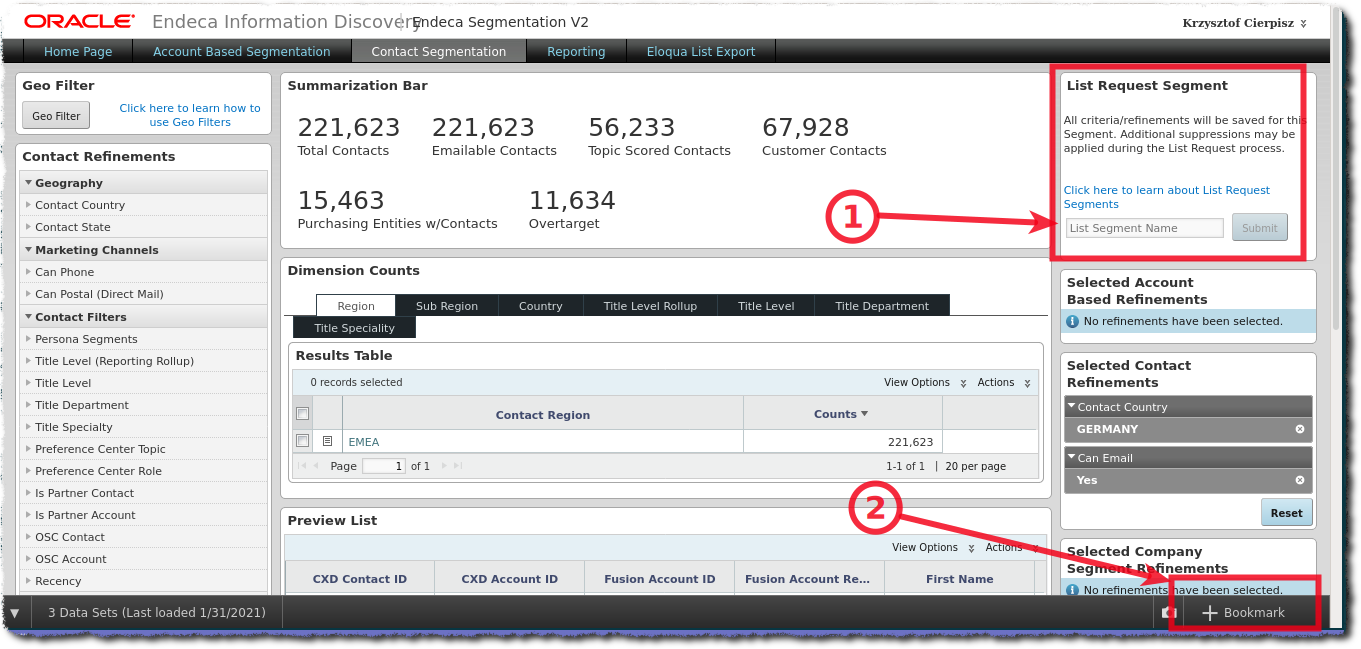Viewport: 1361px width, 649px height.
Task: Select the Sub Region dimension tab
Action: [447, 306]
